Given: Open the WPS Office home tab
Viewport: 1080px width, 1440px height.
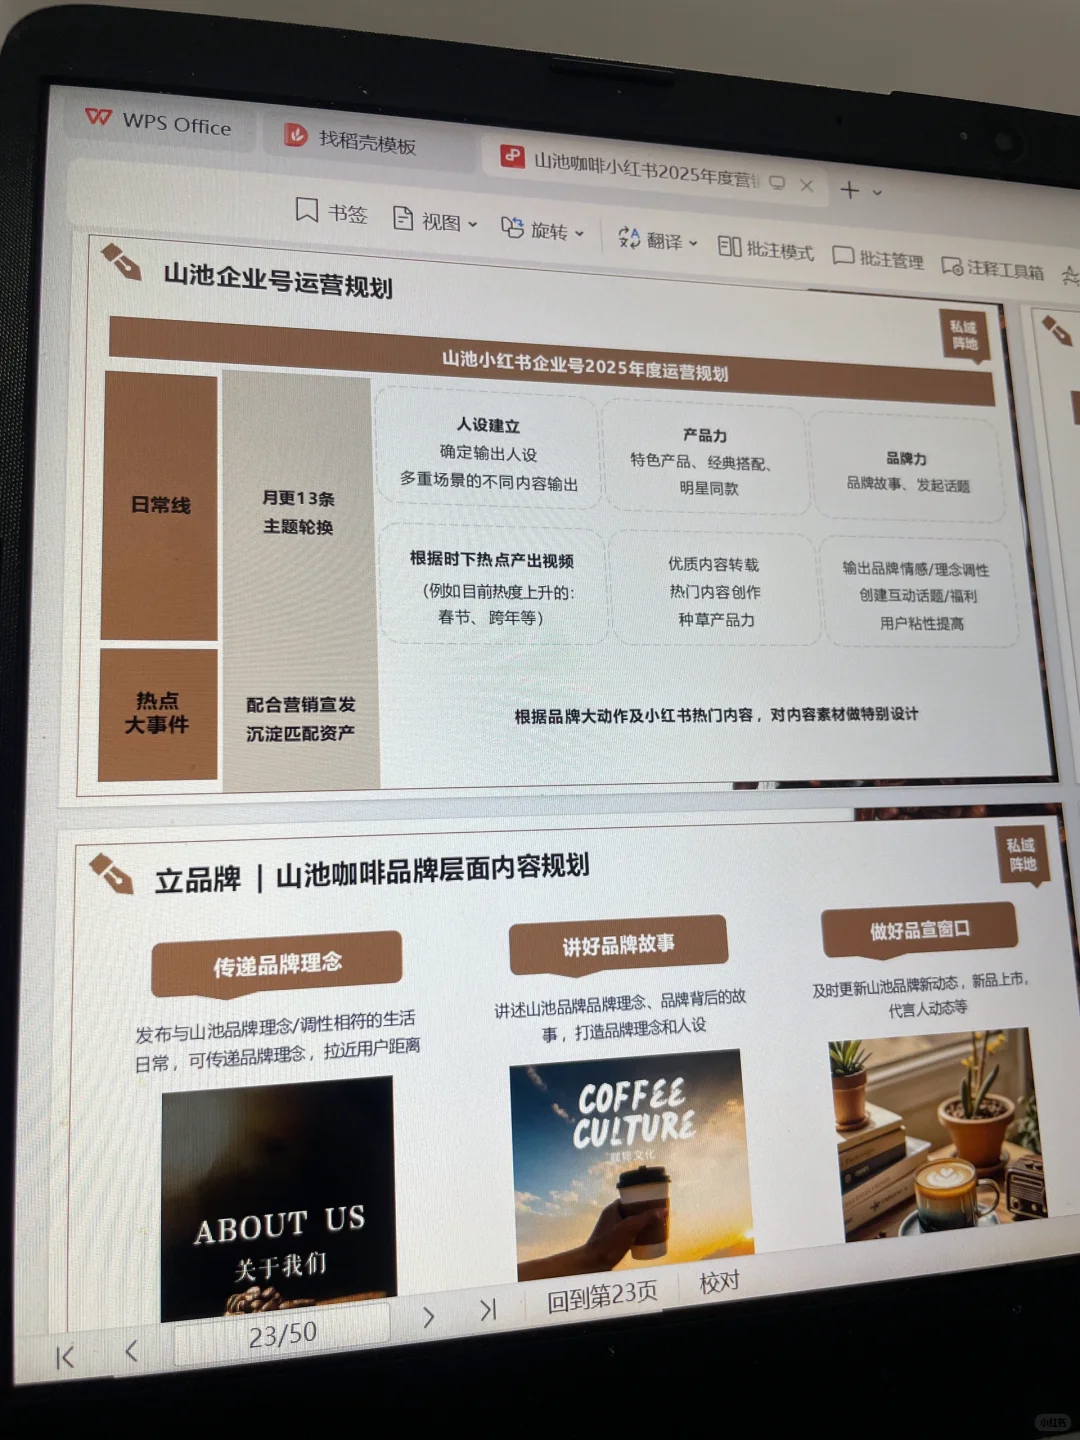Looking at the screenshot, I should point(158,122).
